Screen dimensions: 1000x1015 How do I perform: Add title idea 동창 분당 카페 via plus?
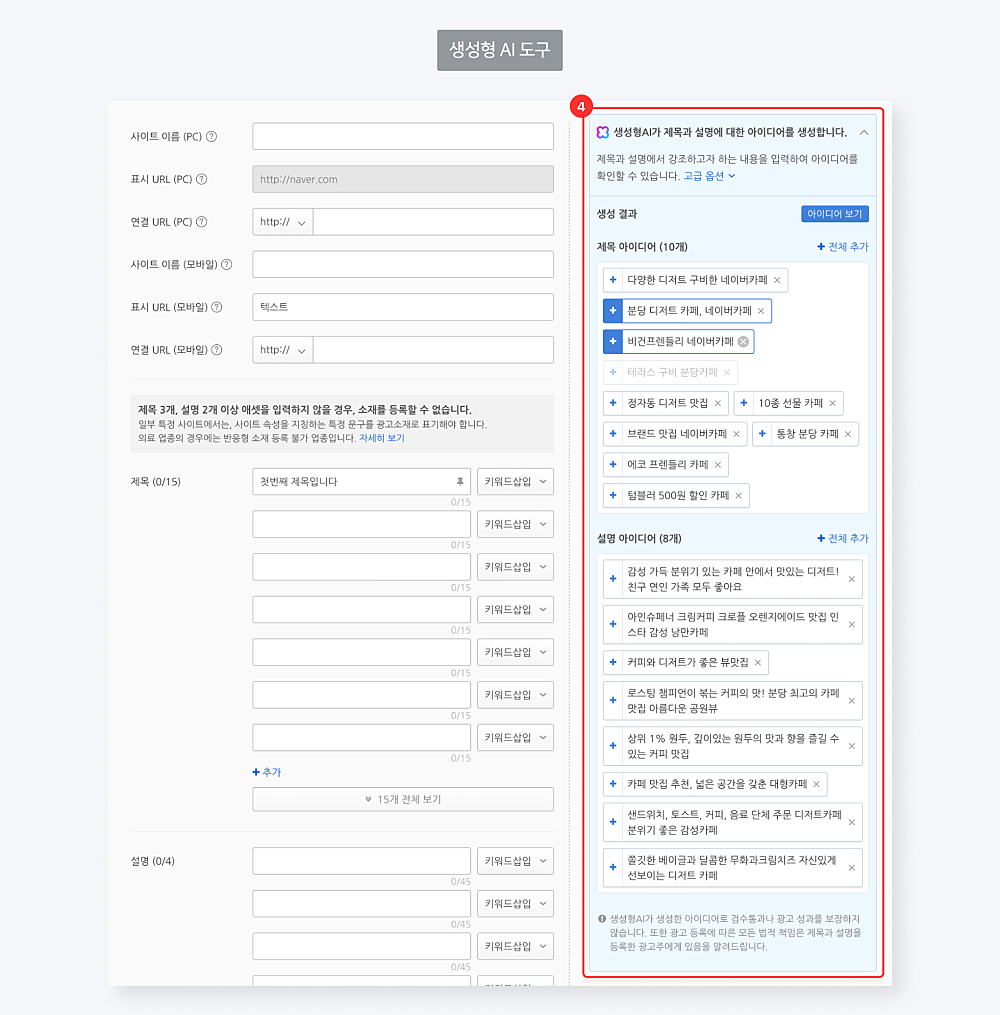(x=762, y=434)
